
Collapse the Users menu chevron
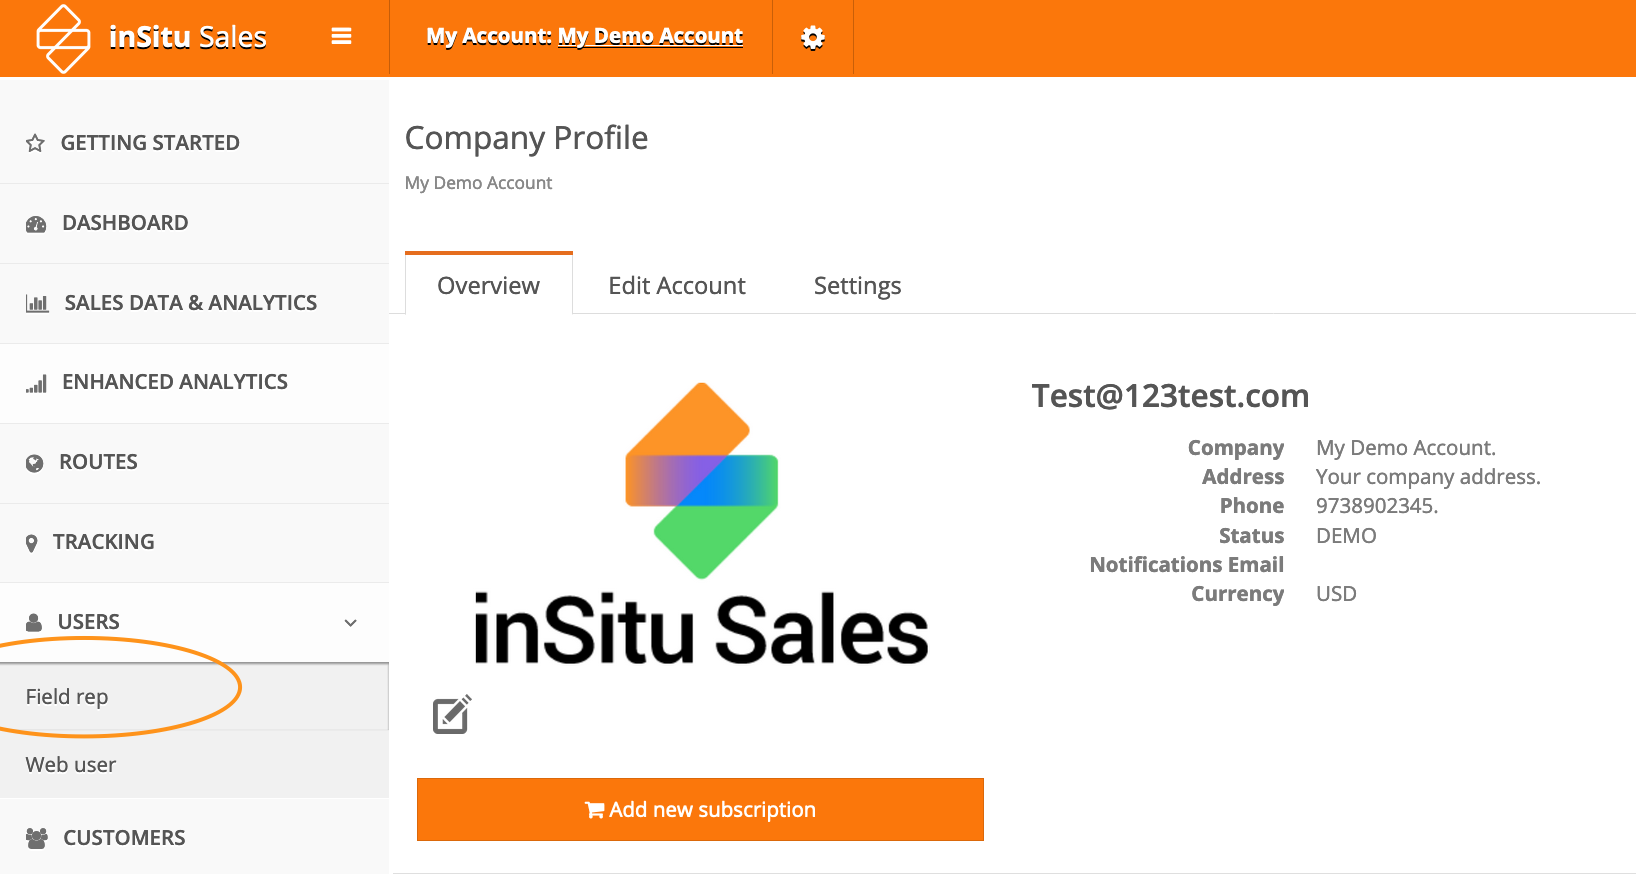pyautogui.click(x=351, y=623)
